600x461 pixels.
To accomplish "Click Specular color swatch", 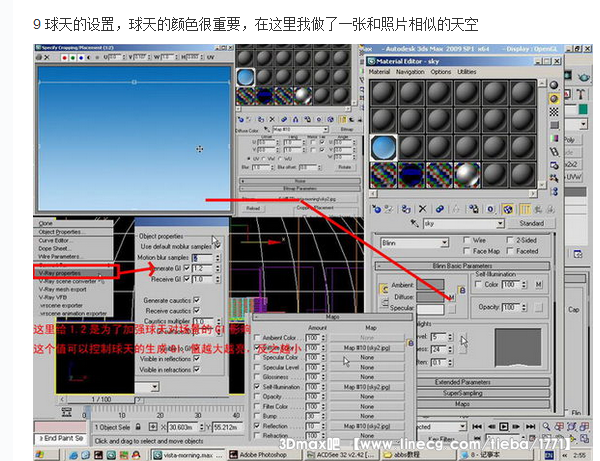I will tap(430, 309).
